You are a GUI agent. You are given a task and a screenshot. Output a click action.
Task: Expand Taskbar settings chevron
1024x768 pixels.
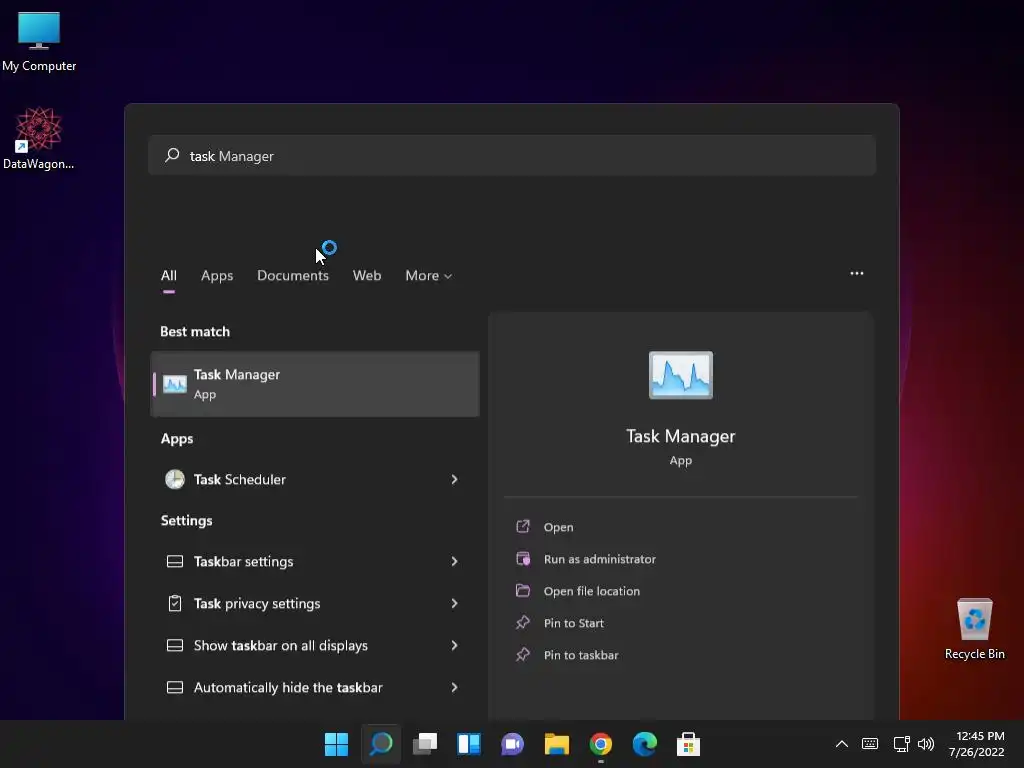[x=455, y=562]
